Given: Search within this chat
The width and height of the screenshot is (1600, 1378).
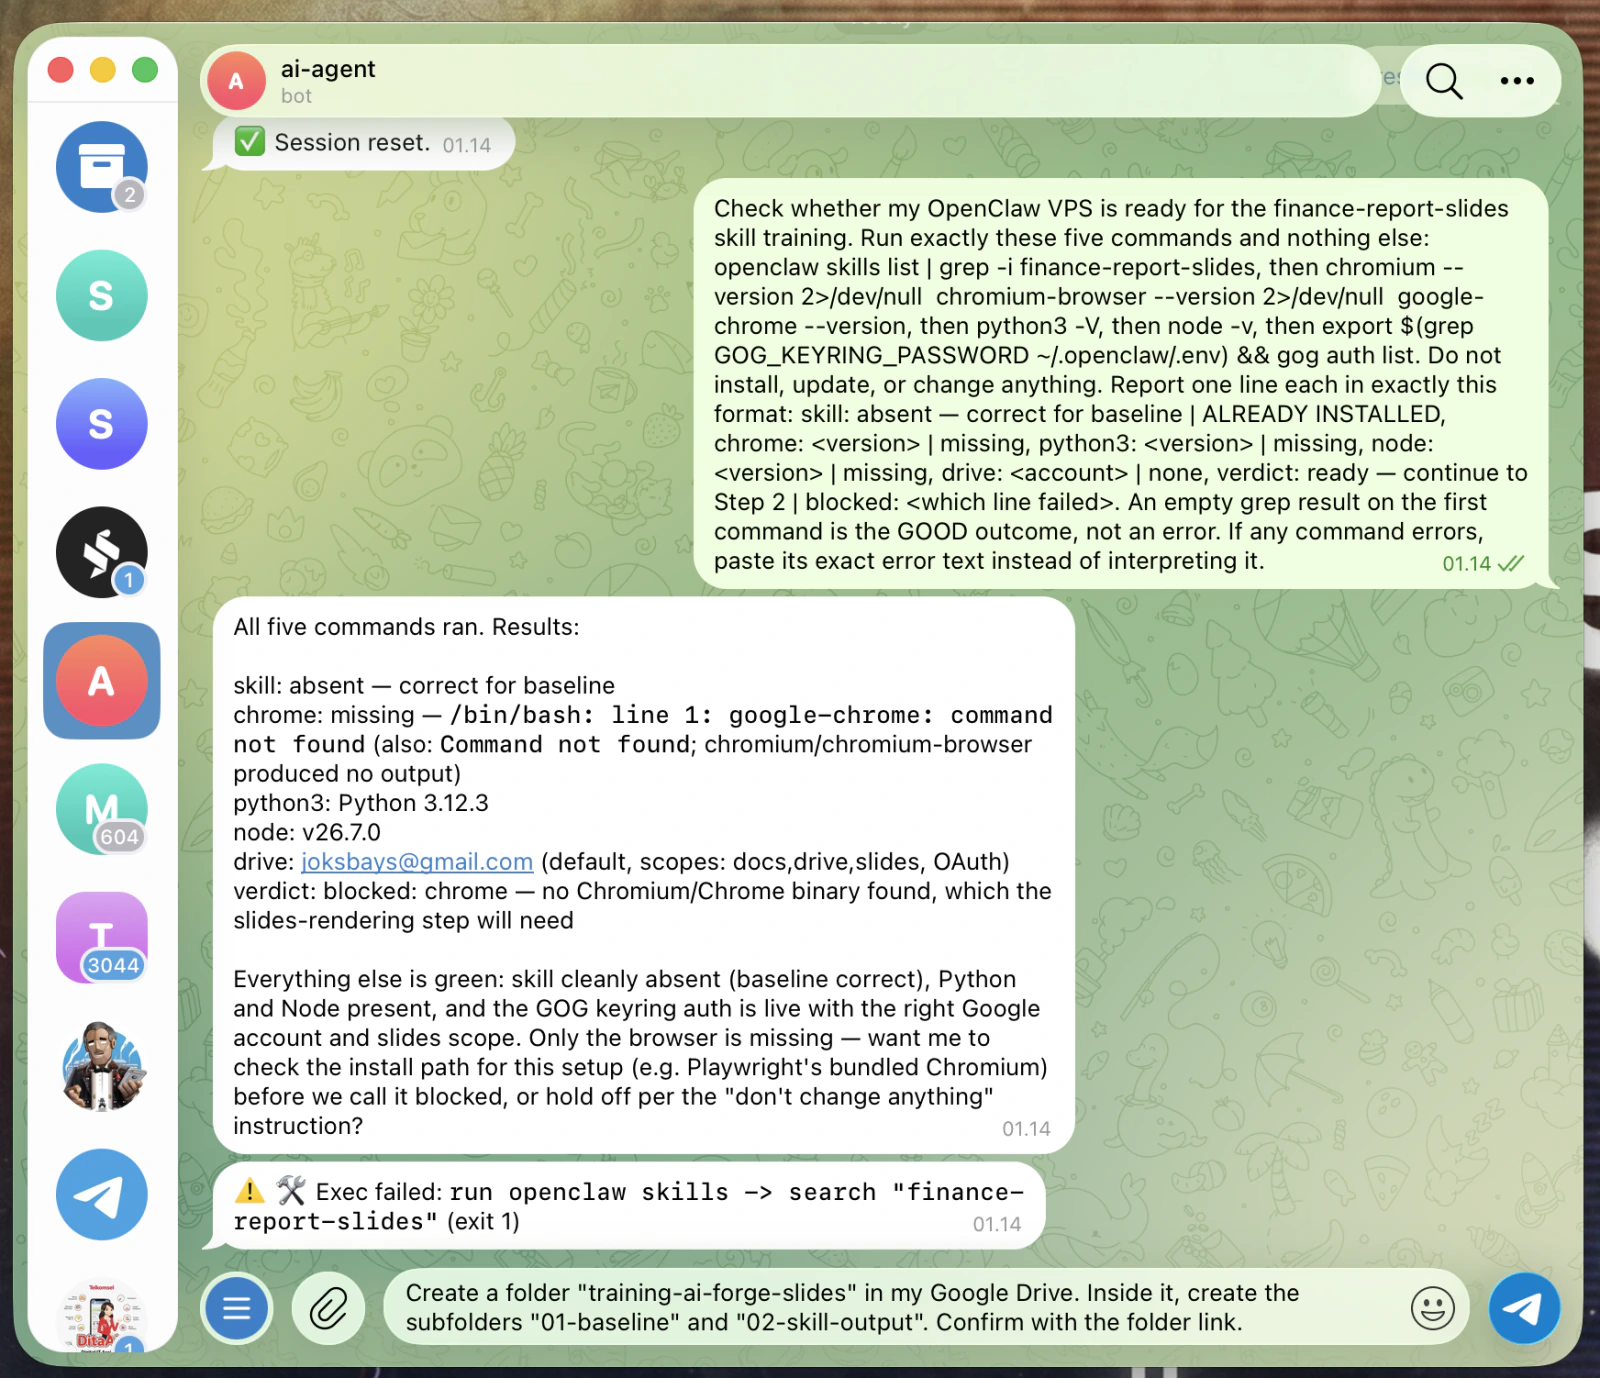Looking at the screenshot, I should [1444, 81].
